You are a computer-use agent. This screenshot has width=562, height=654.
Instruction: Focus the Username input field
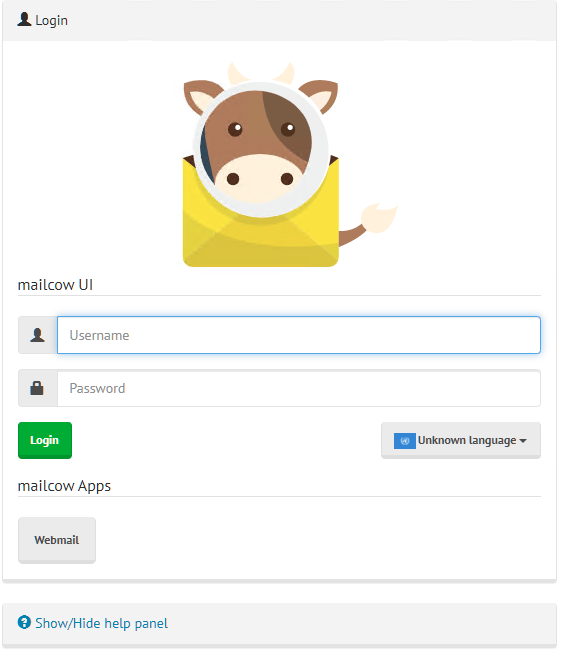click(x=299, y=335)
